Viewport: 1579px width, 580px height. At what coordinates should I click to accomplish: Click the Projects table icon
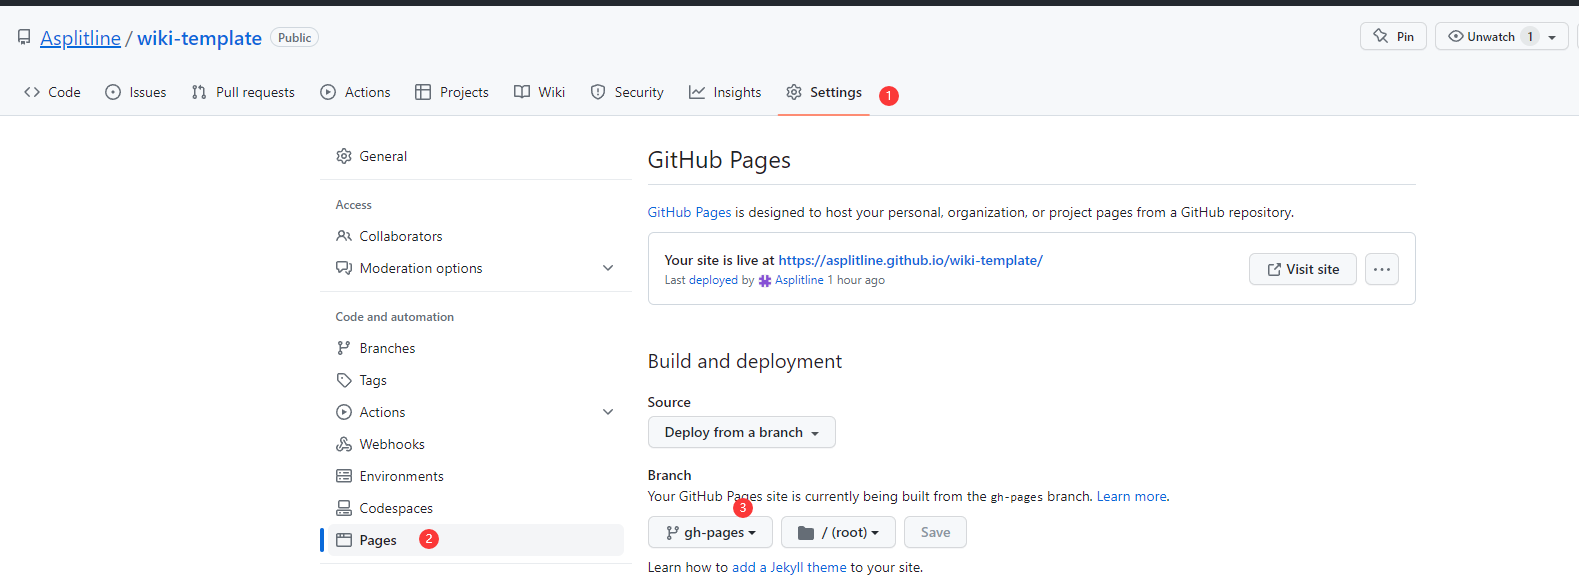[423, 92]
